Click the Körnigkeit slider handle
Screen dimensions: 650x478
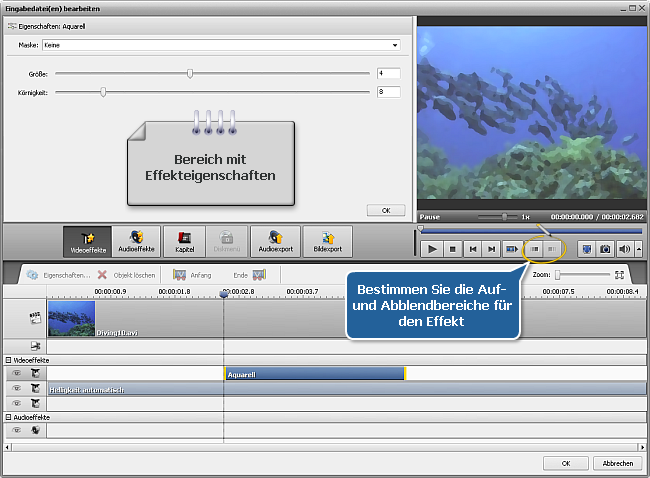pyautogui.click(x=103, y=92)
